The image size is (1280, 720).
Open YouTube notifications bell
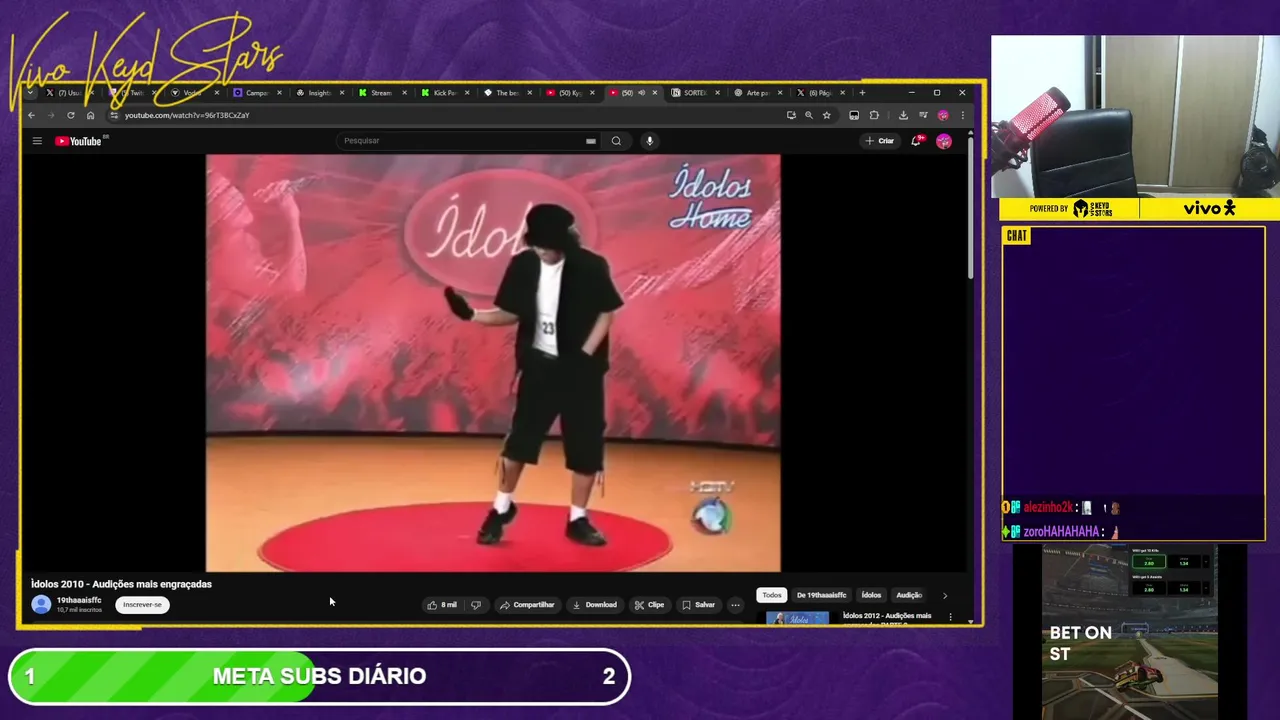pyautogui.click(x=915, y=141)
